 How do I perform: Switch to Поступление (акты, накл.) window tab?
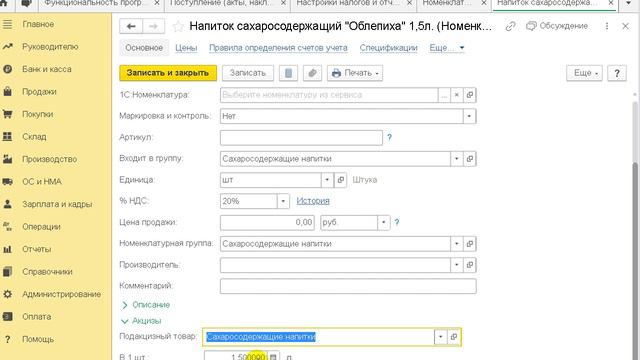click(222, 3)
